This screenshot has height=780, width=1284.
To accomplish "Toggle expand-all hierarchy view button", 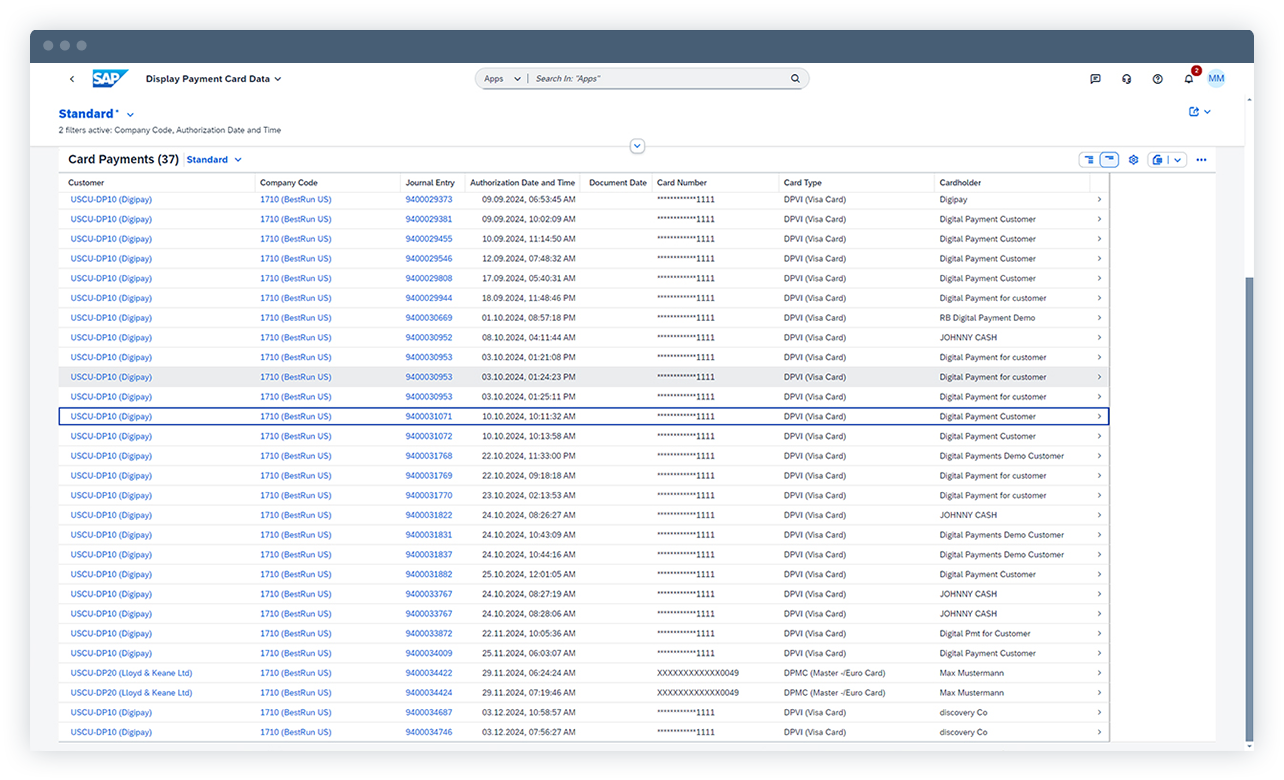I will pos(1088,160).
